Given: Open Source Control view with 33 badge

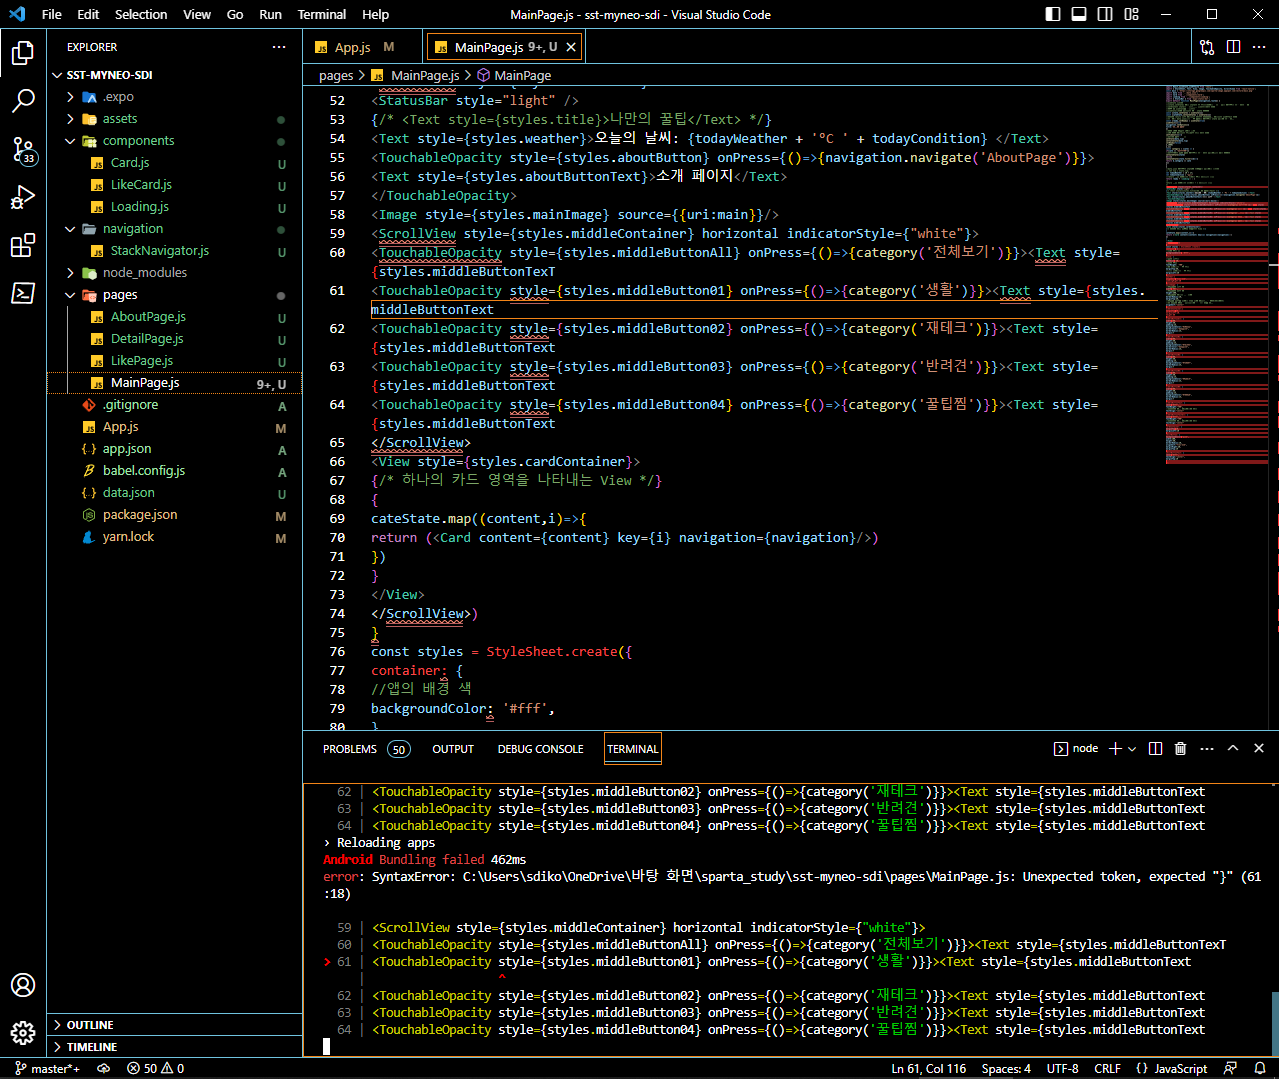Looking at the screenshot, I should coord(23,150).
